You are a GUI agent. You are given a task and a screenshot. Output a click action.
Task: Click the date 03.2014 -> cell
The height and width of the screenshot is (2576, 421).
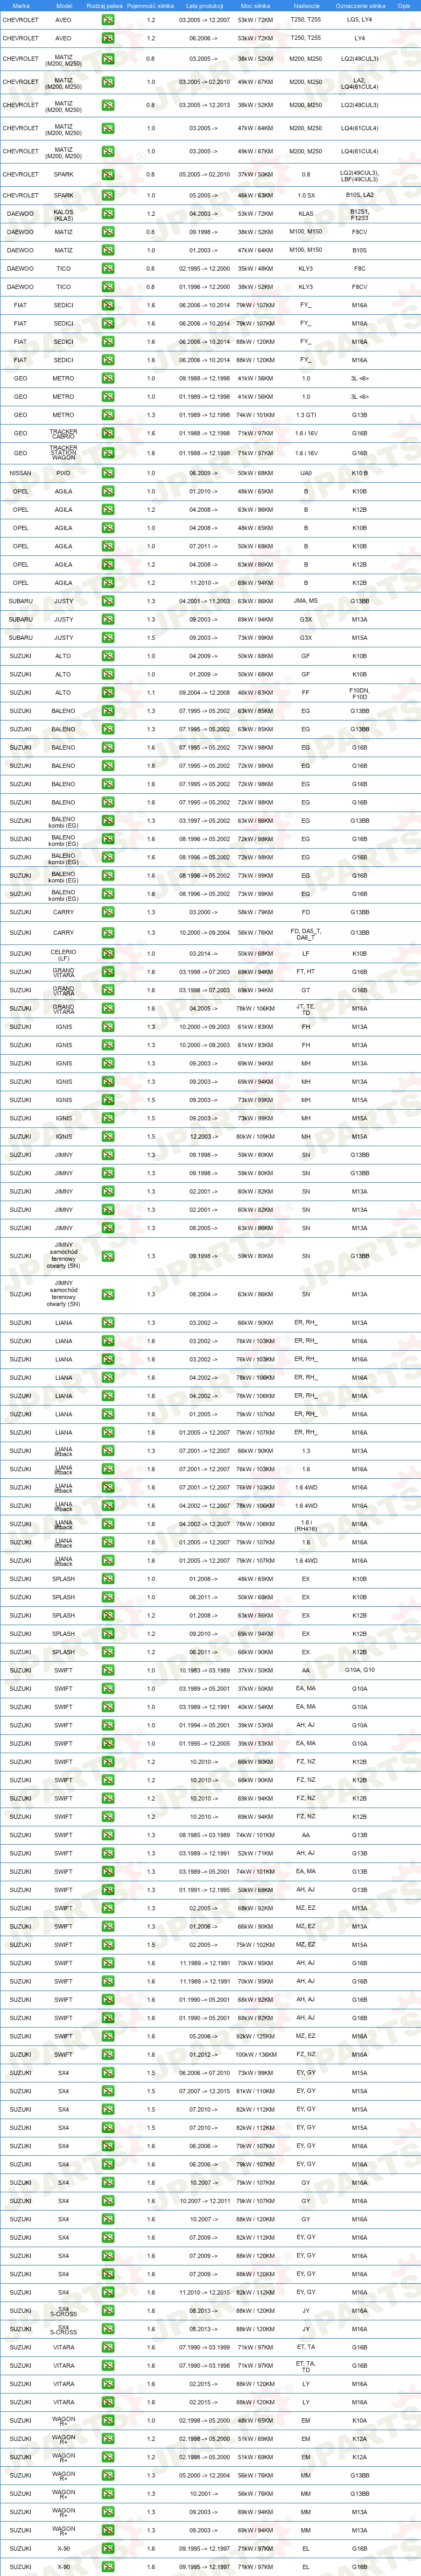(x=204, y=953)
